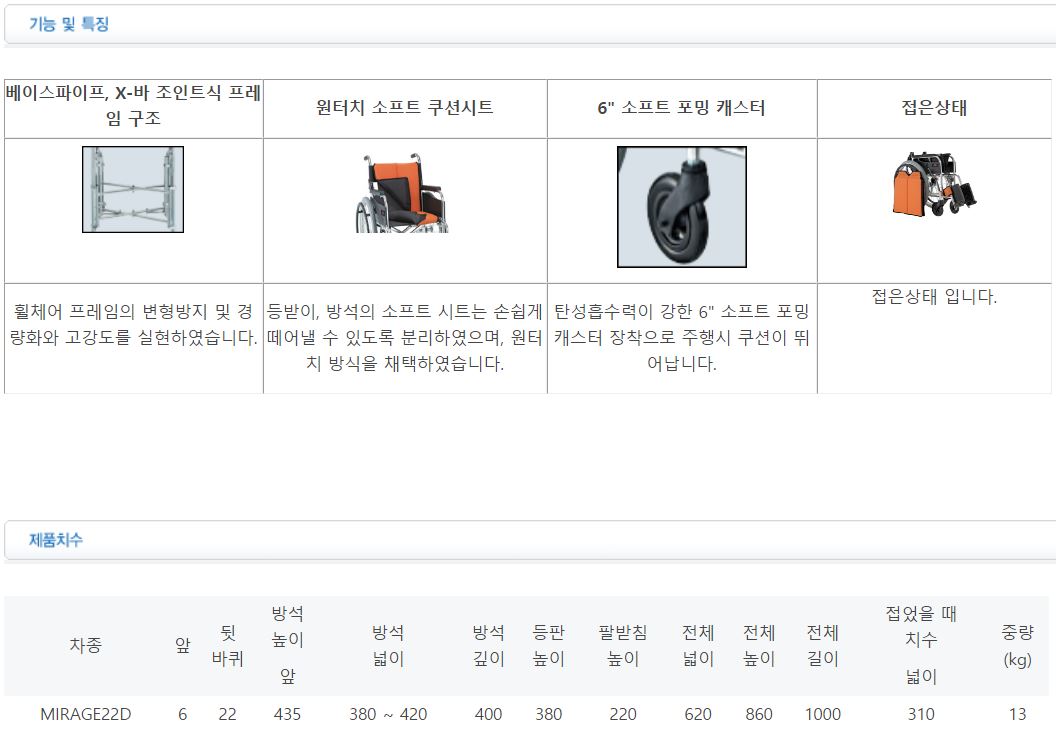This screenshot has width=1056, height=734.
Task: Click the 6-inch soft caster wheel image
Action: (x=681, y=207)
